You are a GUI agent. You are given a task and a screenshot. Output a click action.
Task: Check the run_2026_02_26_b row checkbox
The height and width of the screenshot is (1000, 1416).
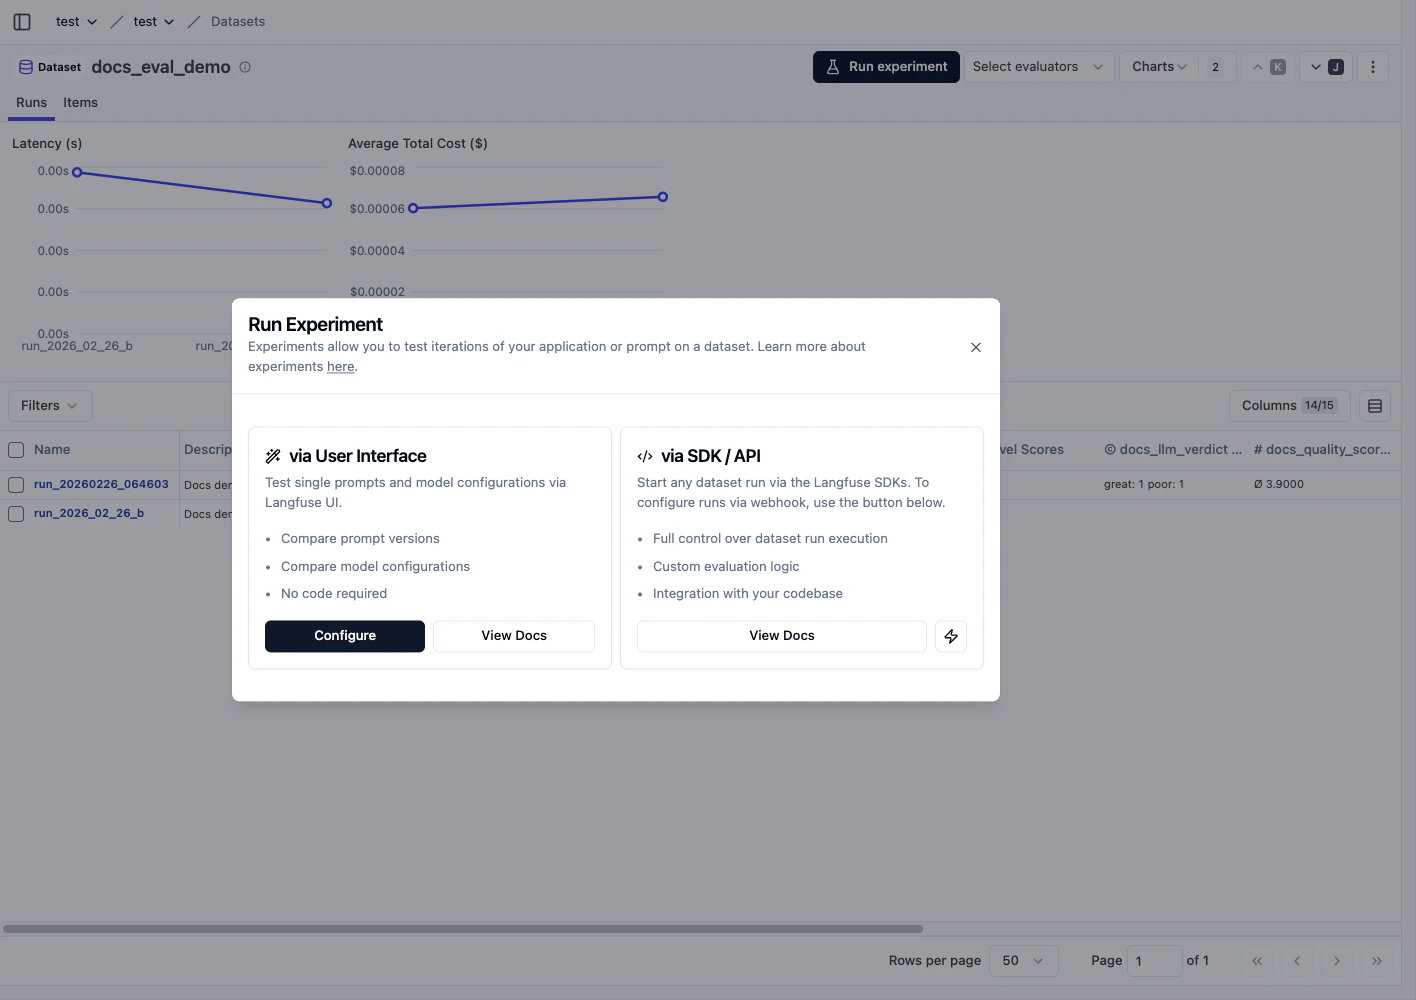[16, 513]
